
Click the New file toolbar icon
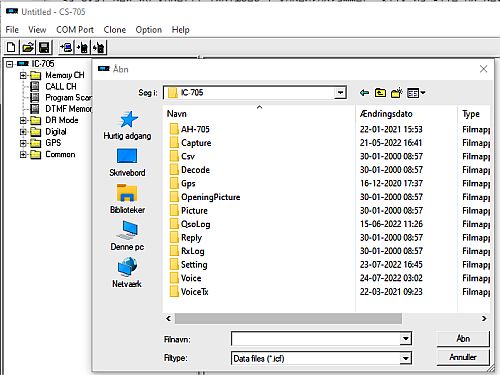[11, 47]
